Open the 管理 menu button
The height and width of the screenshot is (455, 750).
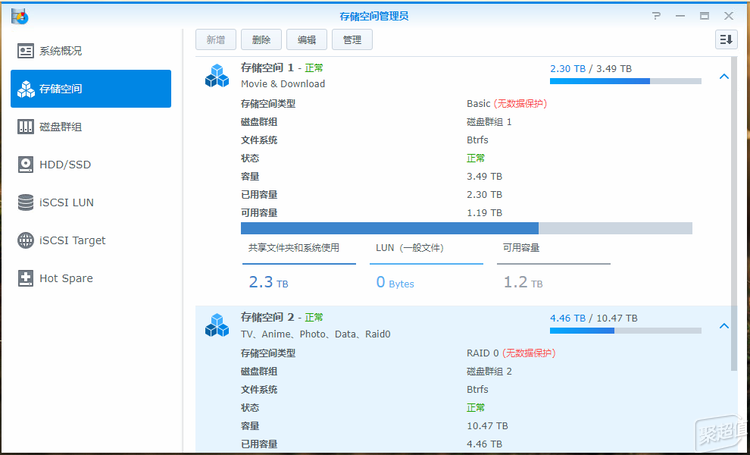click(352, 39)
